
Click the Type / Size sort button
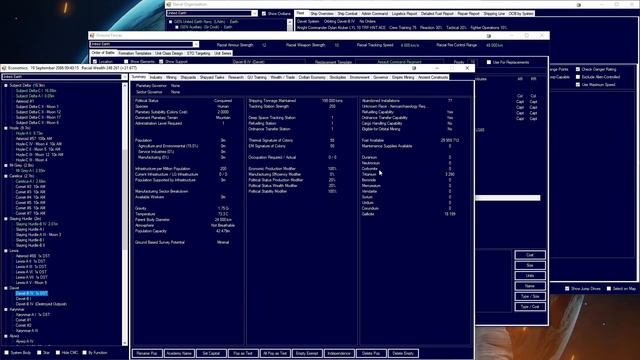530,296
